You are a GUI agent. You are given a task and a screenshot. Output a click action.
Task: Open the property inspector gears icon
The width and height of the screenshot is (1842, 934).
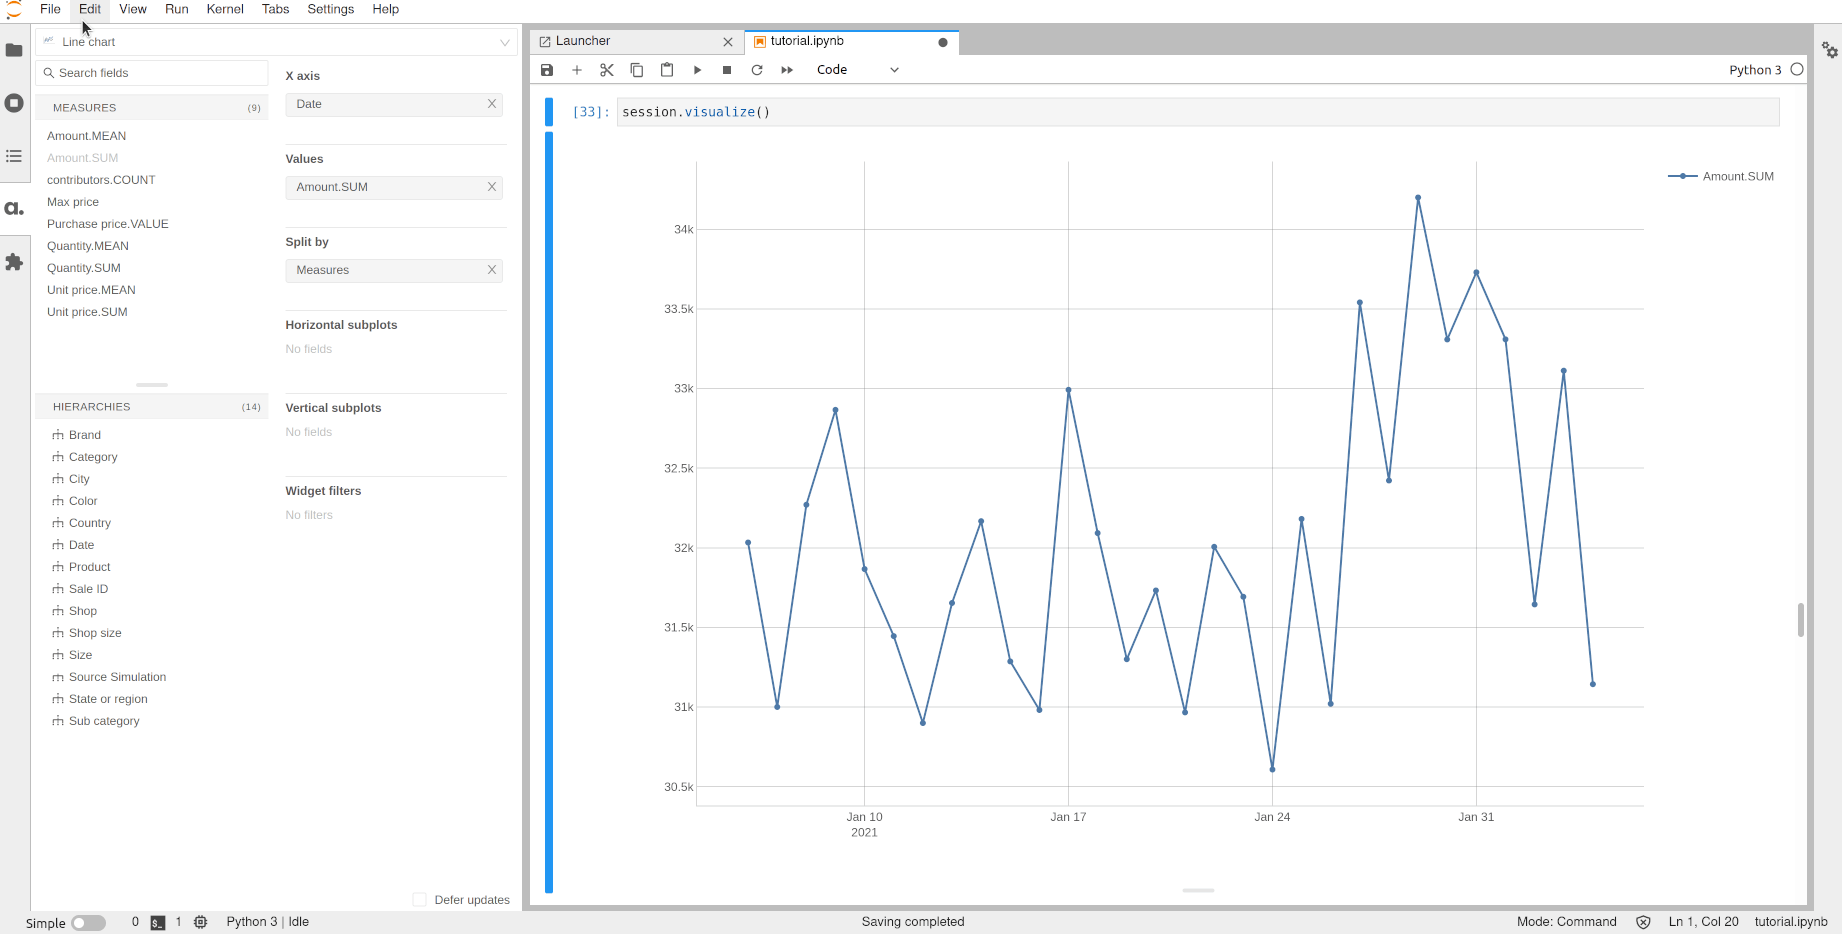pos(1829,50)
